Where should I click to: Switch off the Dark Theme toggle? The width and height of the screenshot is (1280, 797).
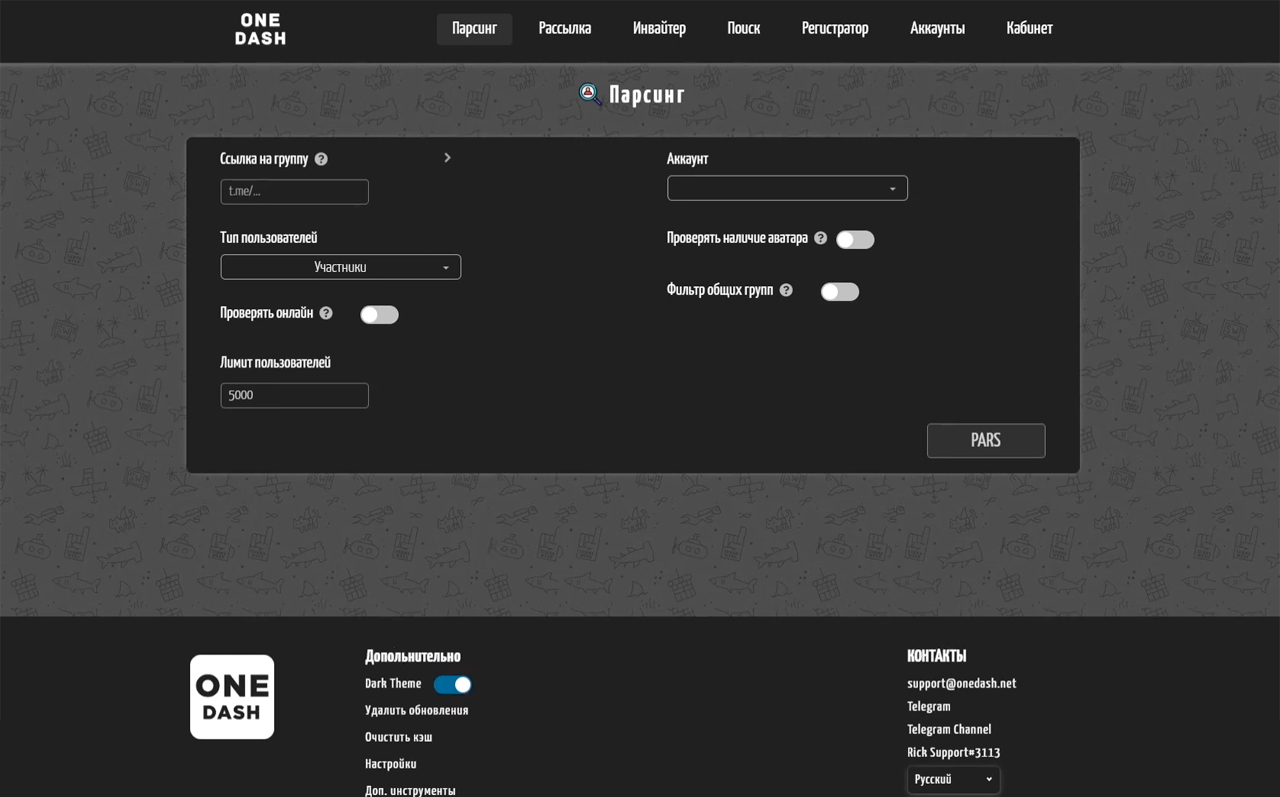click(x=452, y=685)
